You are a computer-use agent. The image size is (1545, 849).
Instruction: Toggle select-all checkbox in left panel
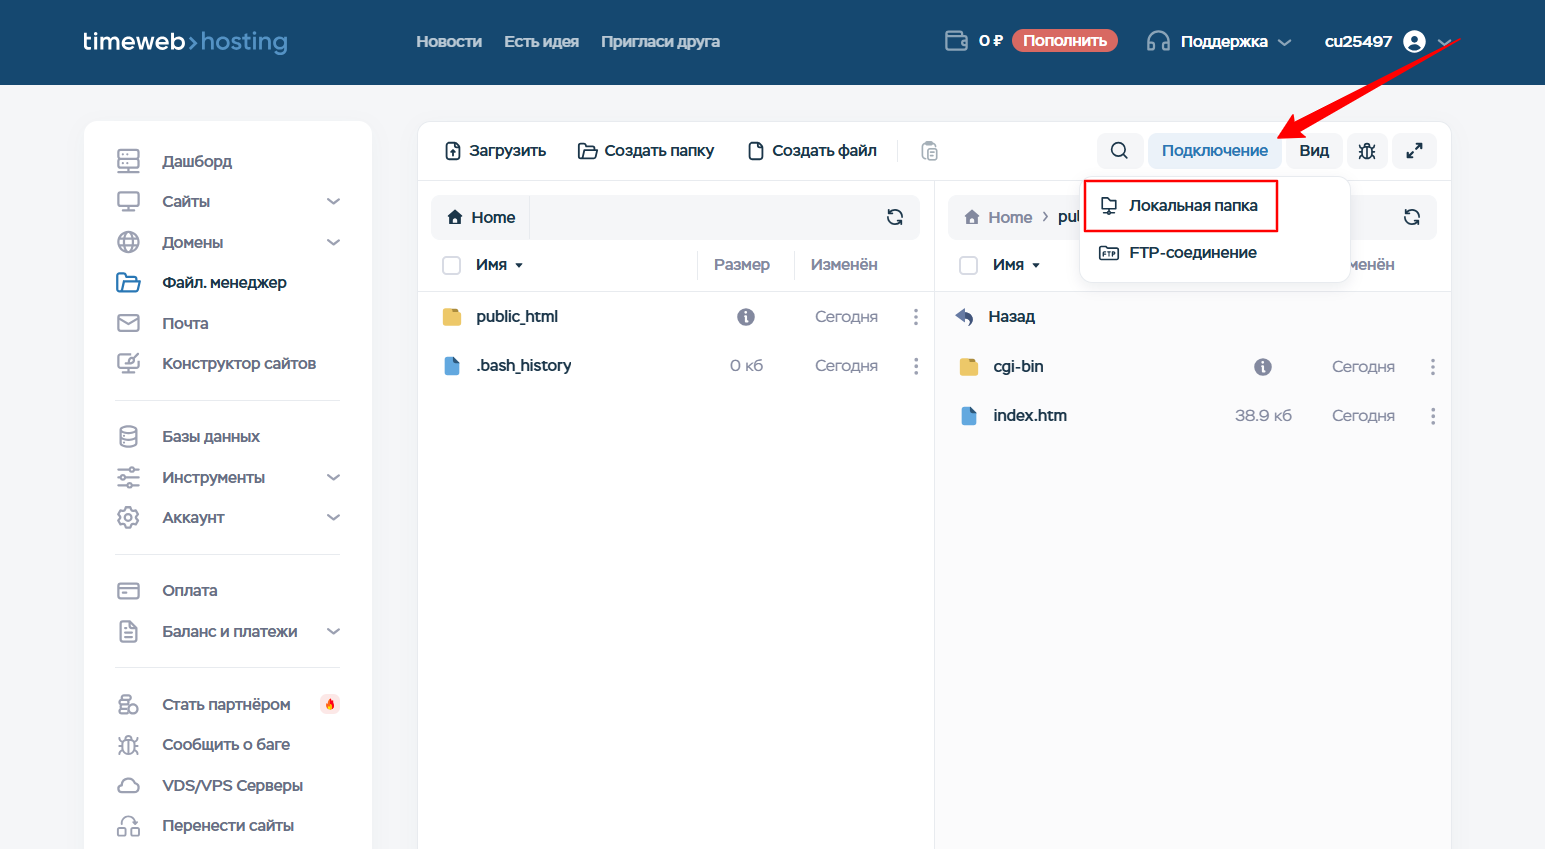click(x=451, y=265)
